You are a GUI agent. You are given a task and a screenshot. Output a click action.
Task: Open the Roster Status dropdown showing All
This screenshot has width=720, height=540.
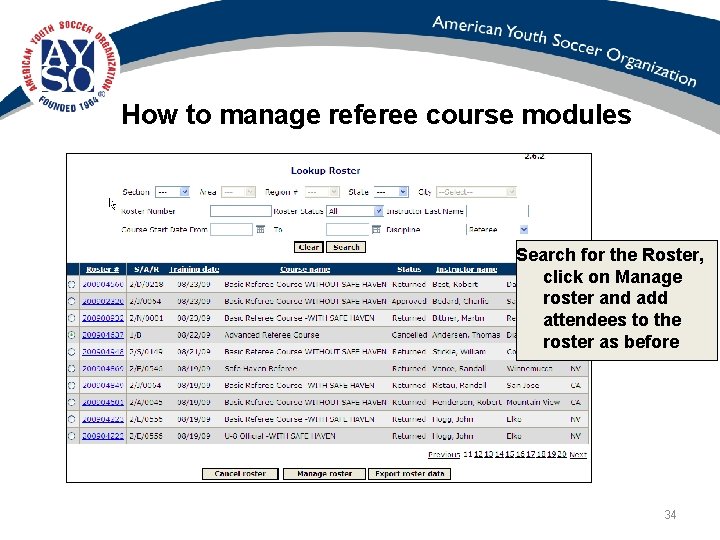click(x=354, y=211)
